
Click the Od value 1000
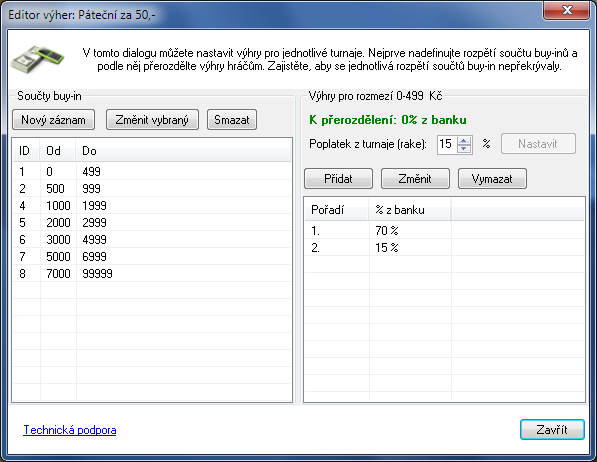[58, 206]
